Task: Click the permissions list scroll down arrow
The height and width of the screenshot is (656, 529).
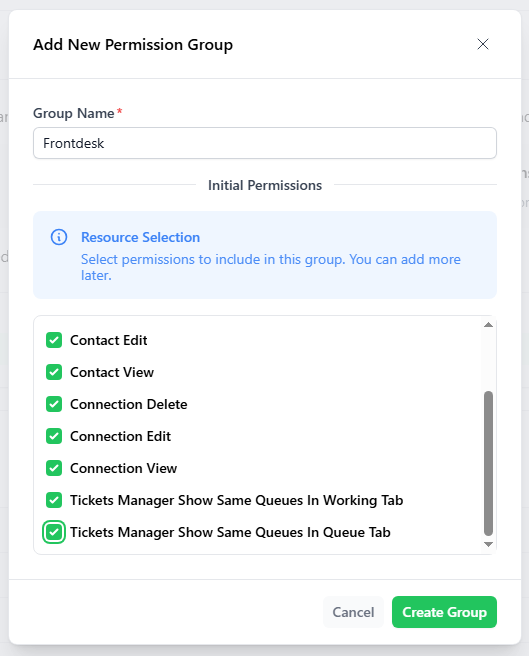Action: [x=488, y=544]
